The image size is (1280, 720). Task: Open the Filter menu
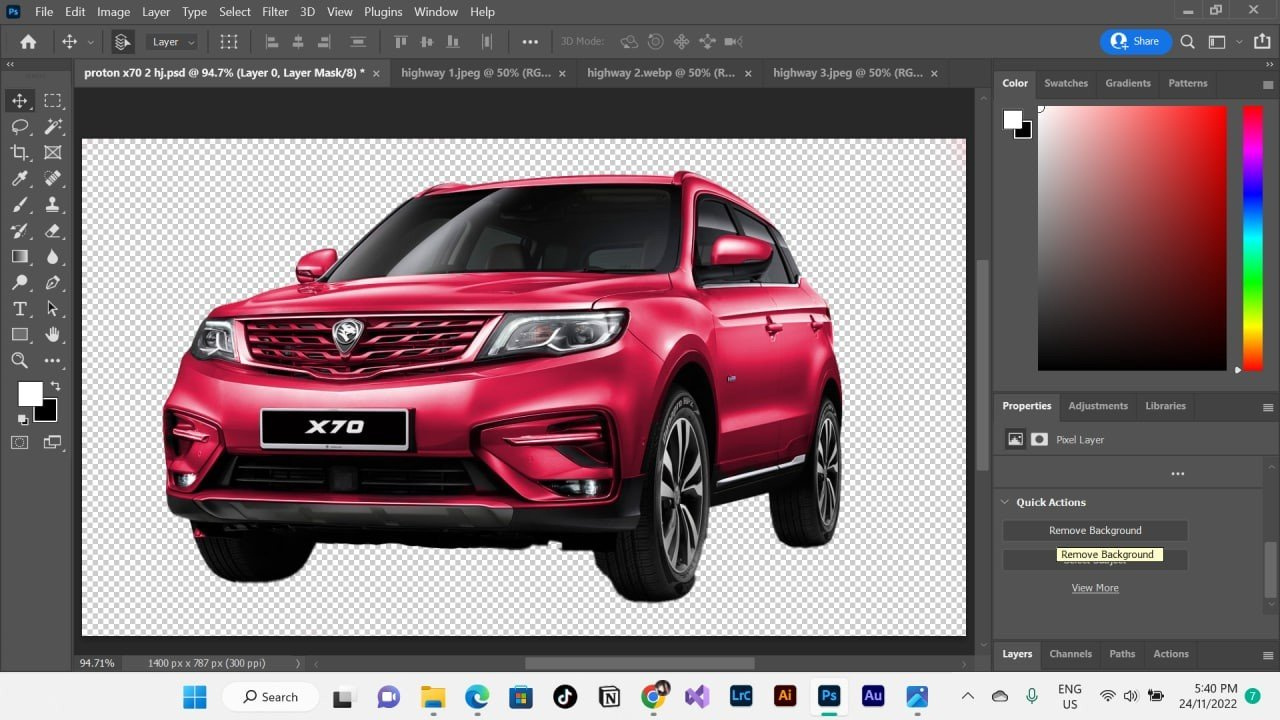click(x=275, y=12)
